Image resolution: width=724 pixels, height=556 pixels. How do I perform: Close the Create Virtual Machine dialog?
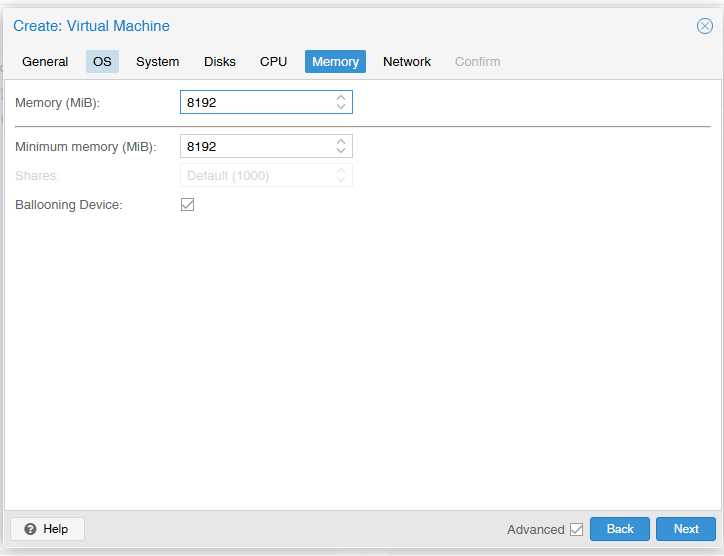pyautogui.click(x=705, y=26)
